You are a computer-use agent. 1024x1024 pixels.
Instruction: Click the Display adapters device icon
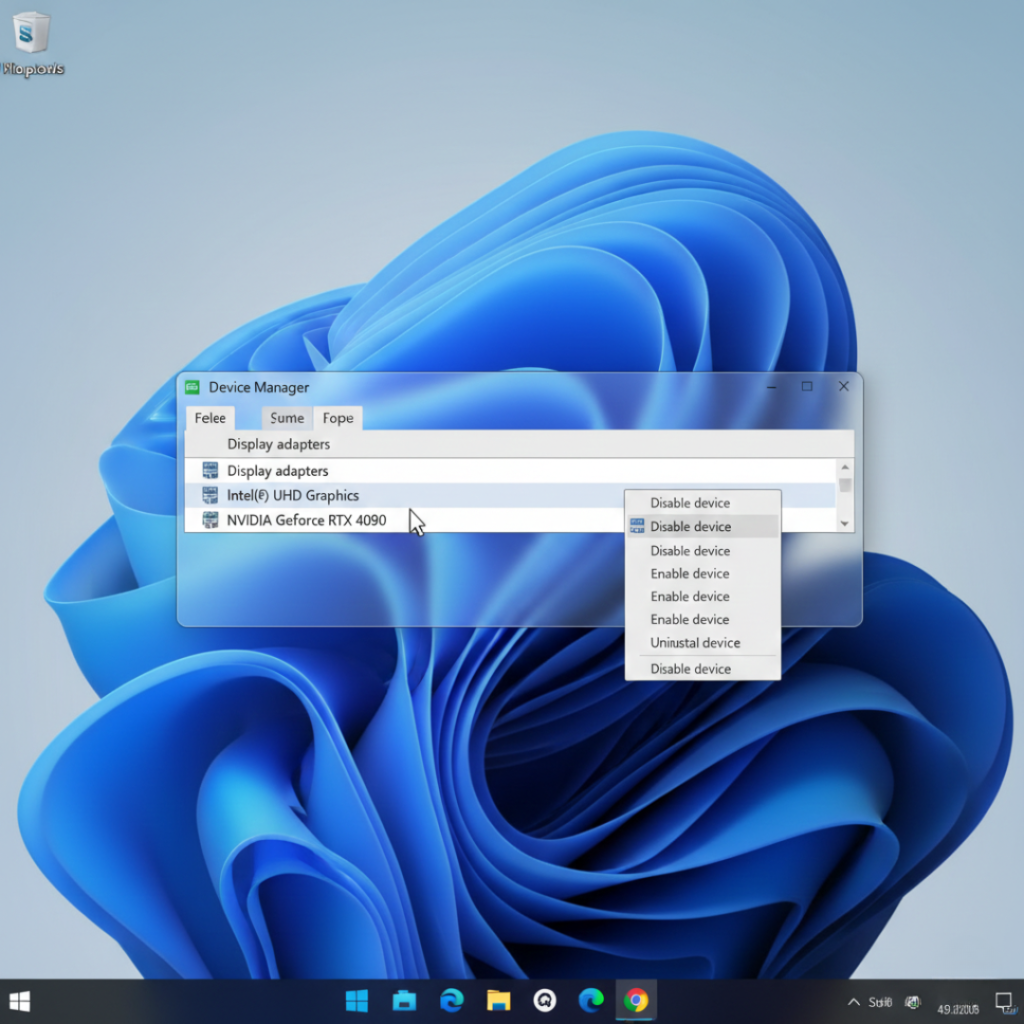pyautogui.click(x=210, y=470)
